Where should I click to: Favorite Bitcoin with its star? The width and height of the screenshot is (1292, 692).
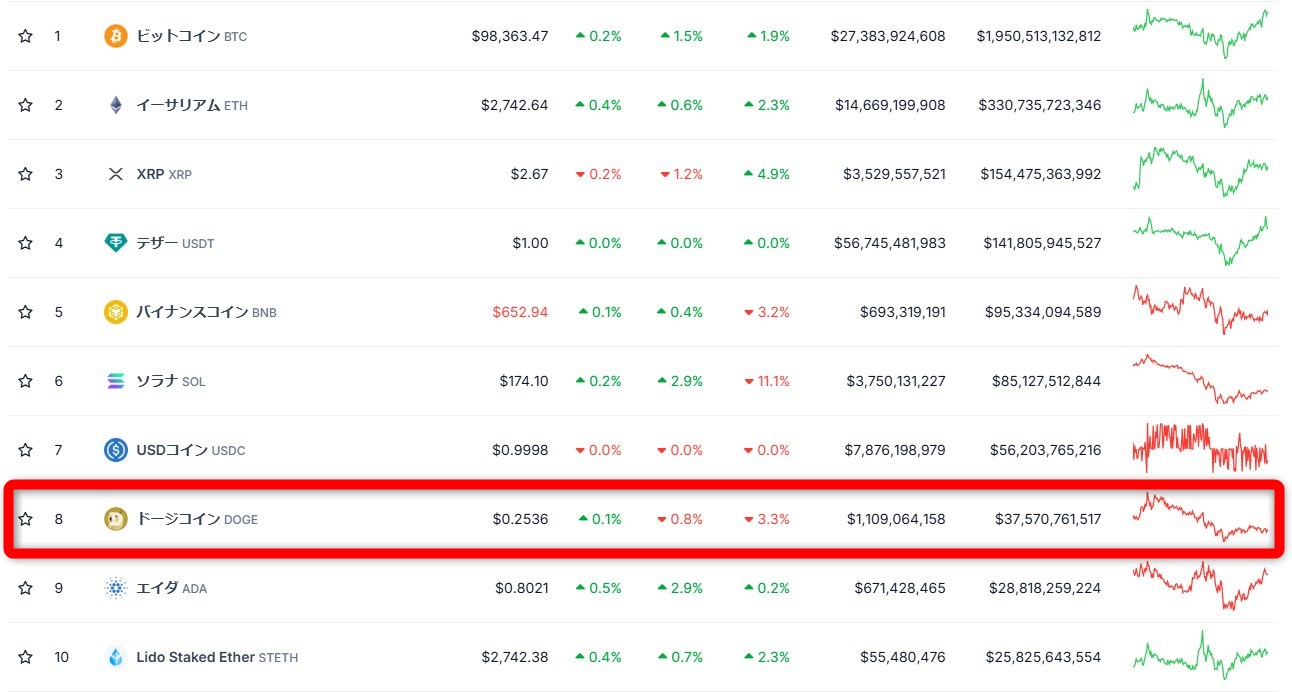click(x=25, y=36)
